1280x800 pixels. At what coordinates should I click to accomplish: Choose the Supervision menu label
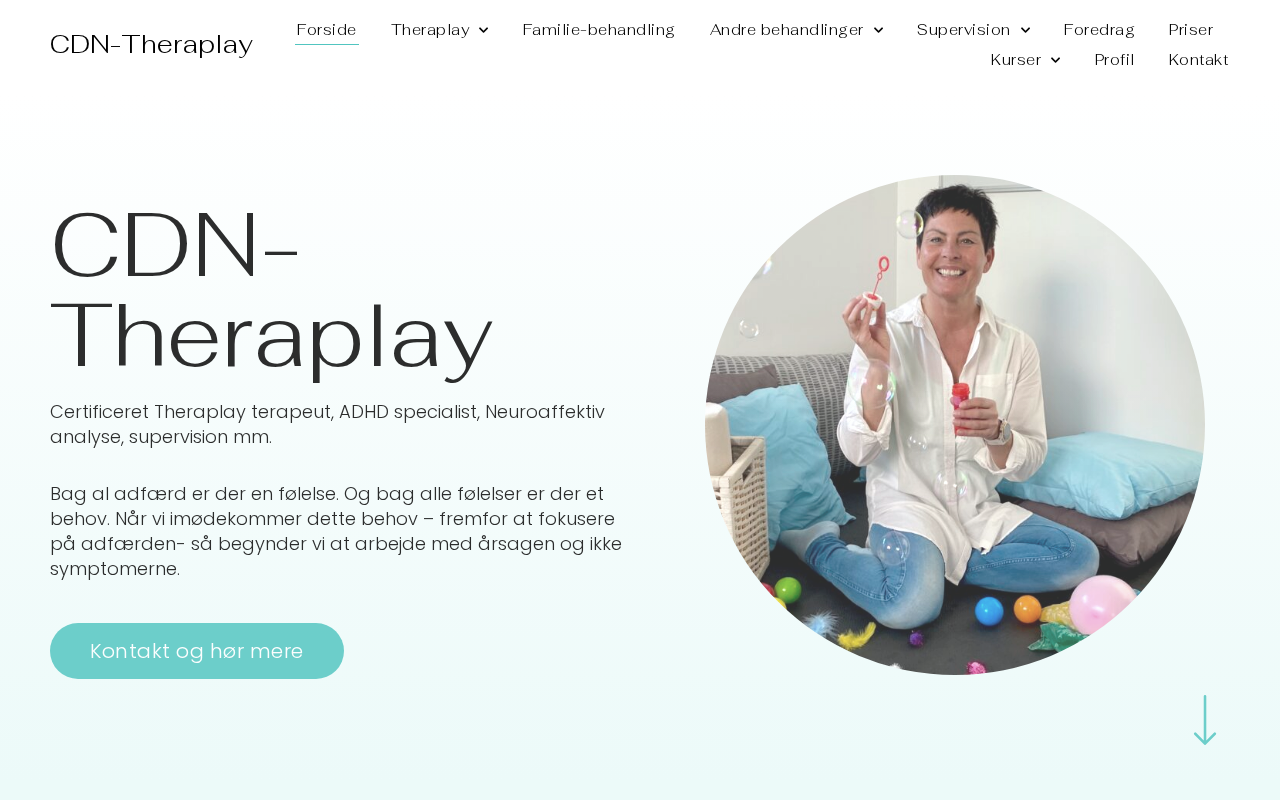pyautogui.click(x=963, y=30)
